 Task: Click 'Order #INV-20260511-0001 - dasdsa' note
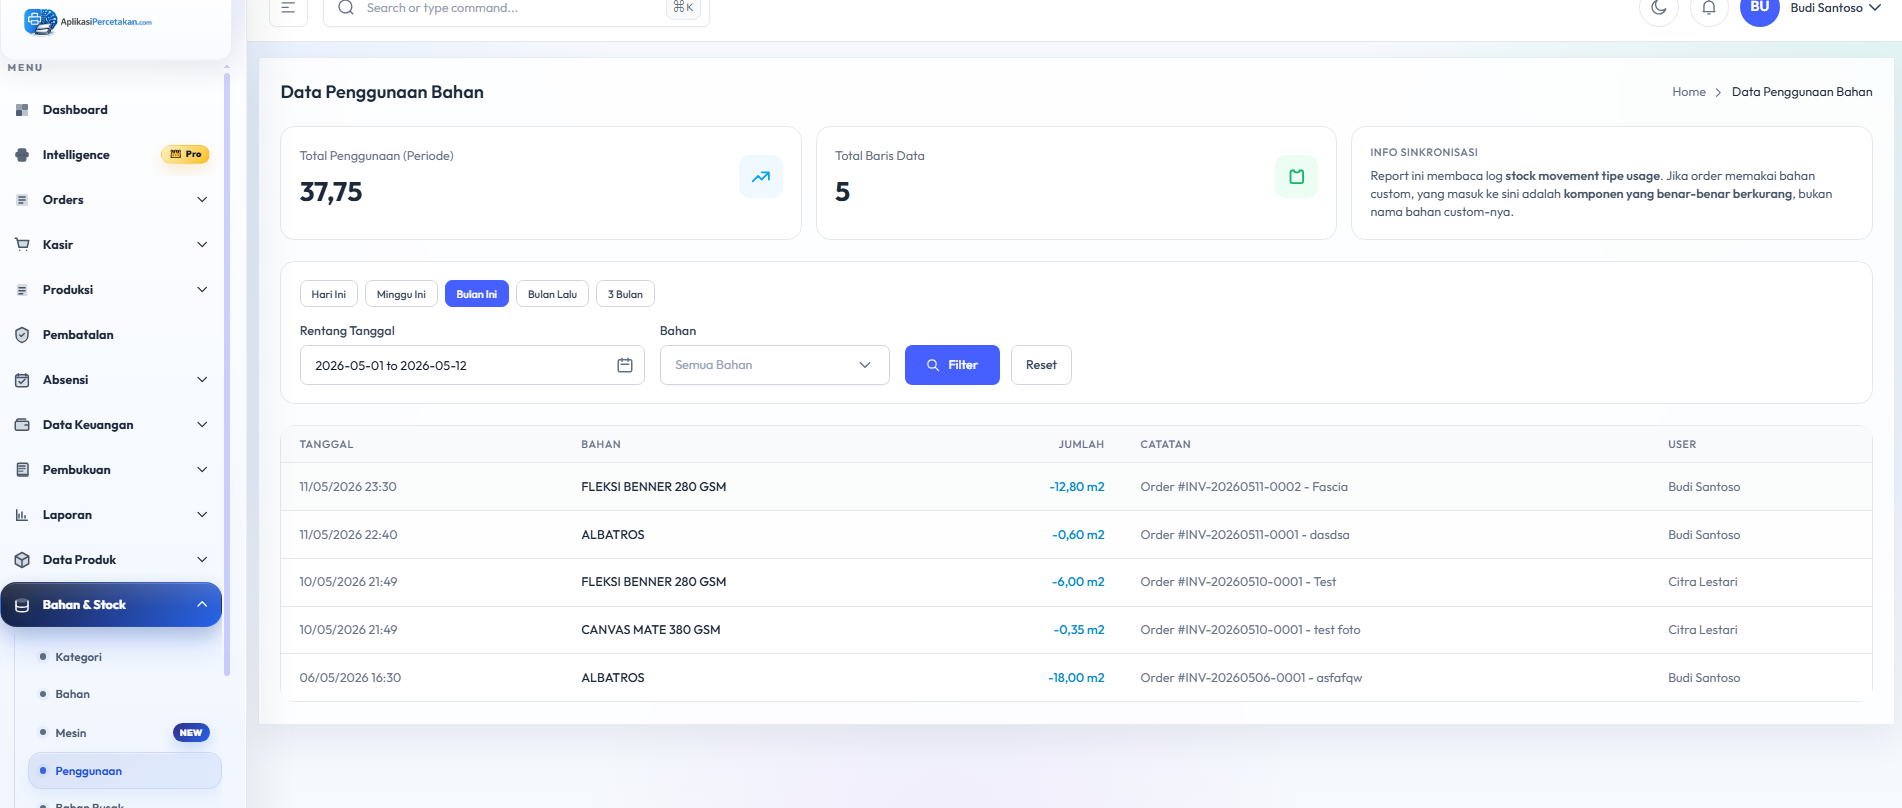(x=1245, y=535)
